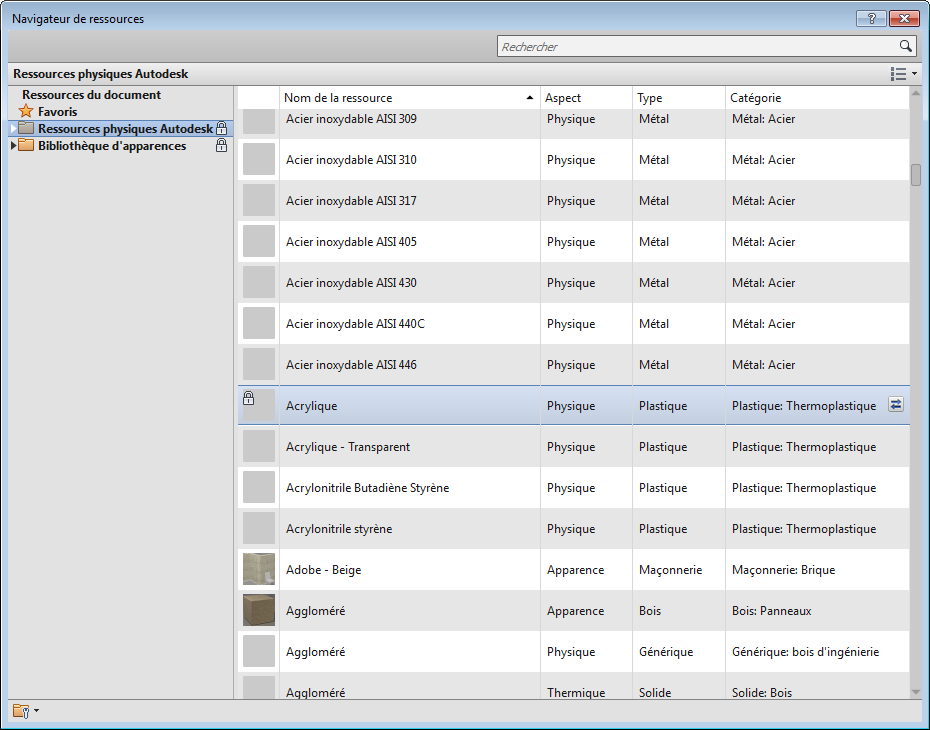930x730 pixels.
Task: Select Acier inoxydable AISI 310
Action: pyautogui.click(x=351, y=160)
